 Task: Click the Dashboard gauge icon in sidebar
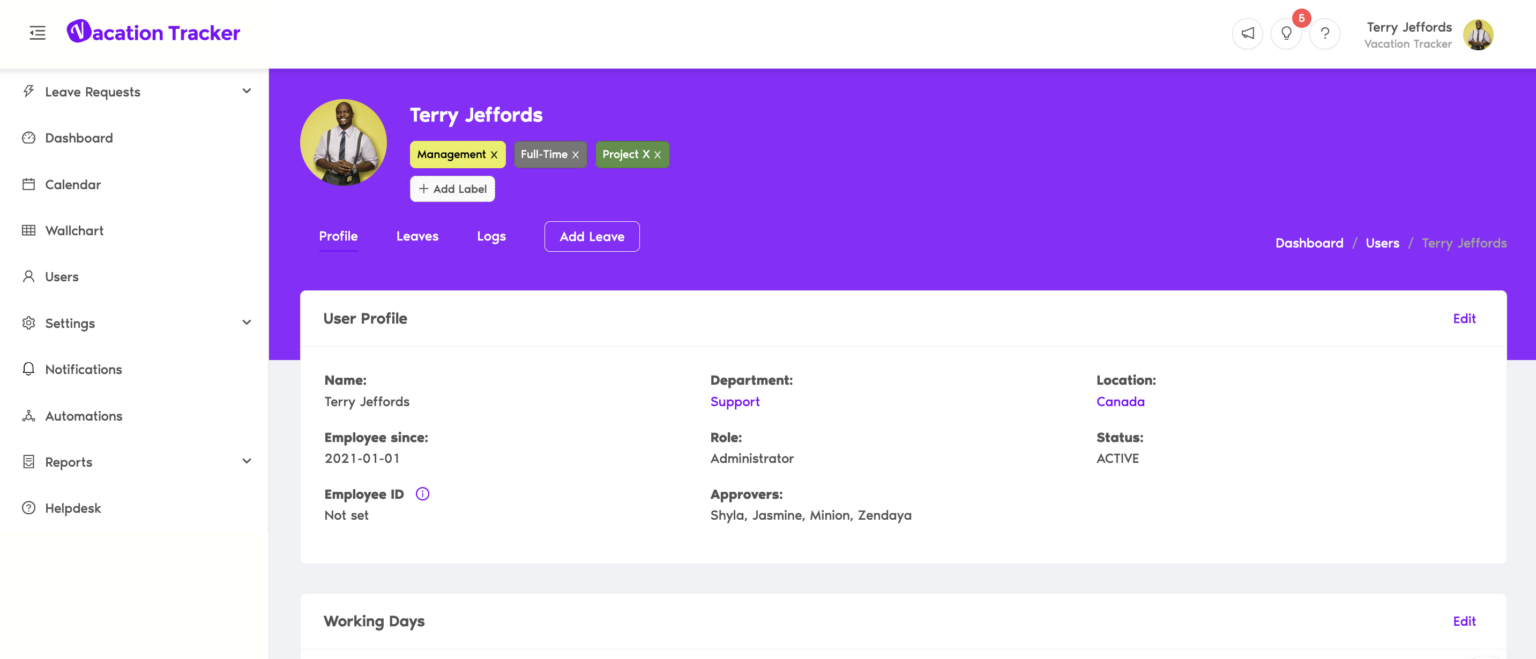coord(29,138)
